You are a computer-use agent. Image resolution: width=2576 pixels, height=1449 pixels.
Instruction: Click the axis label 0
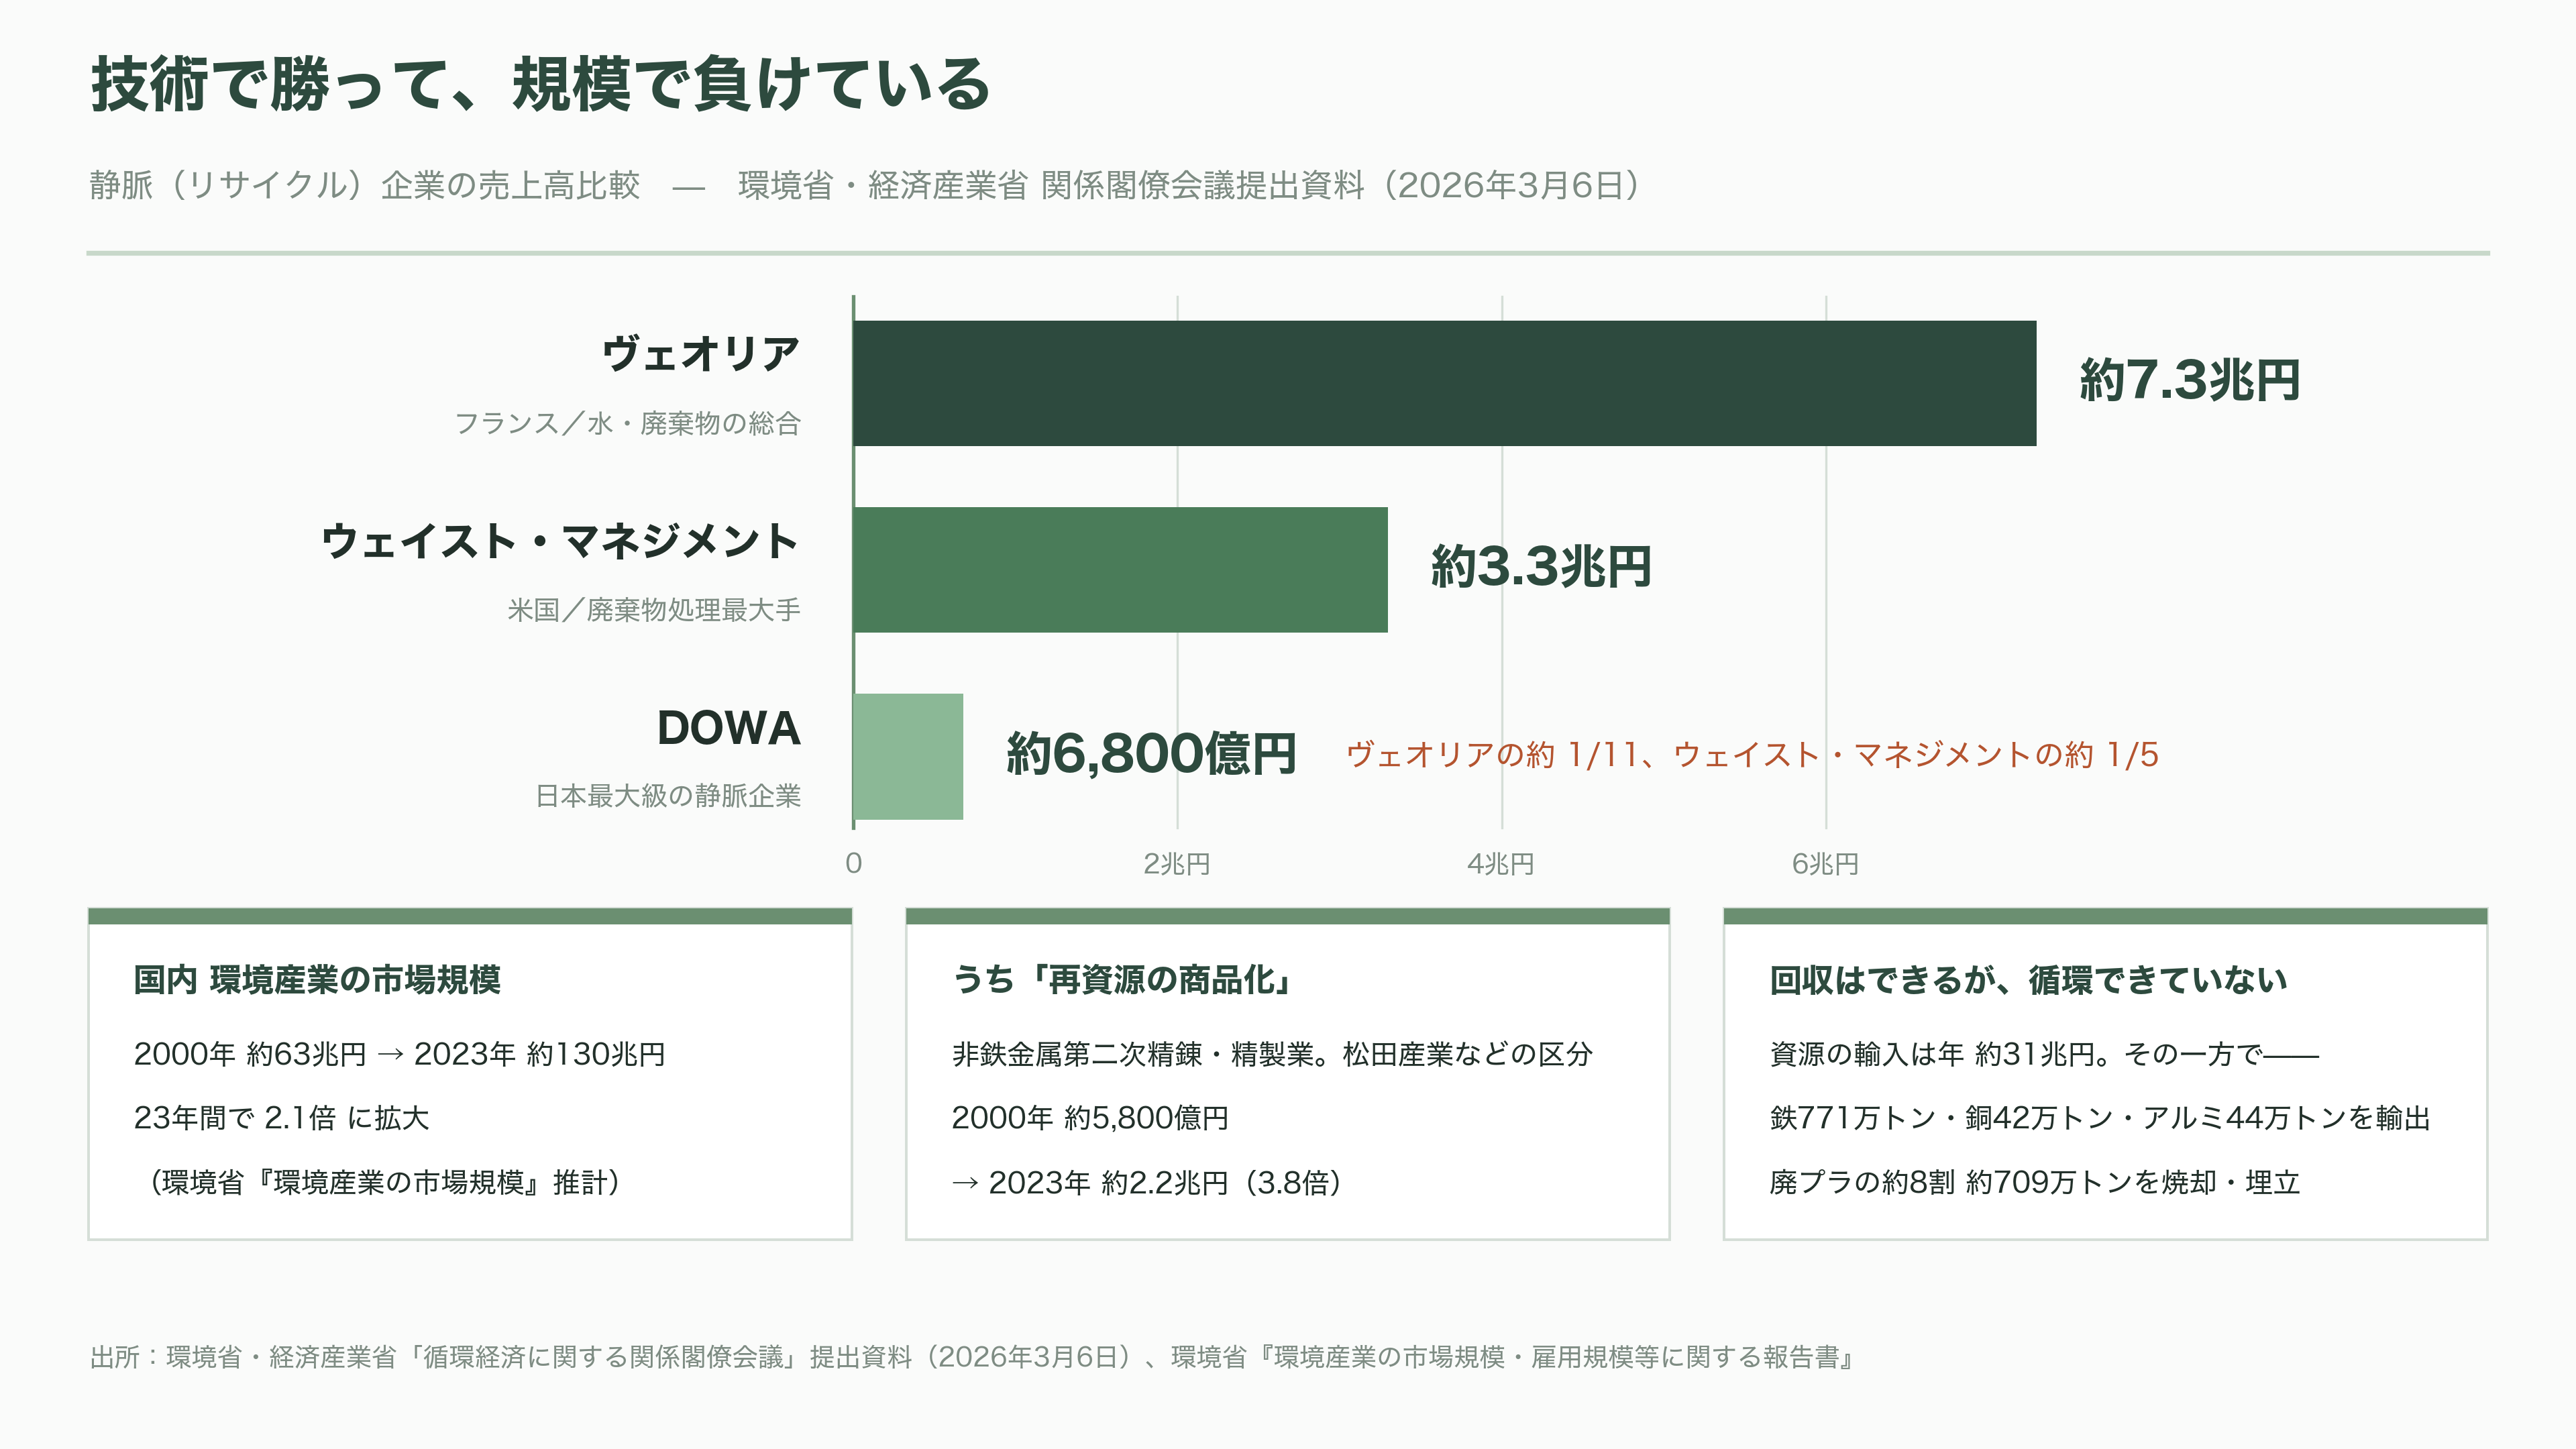tap(853, 863)
